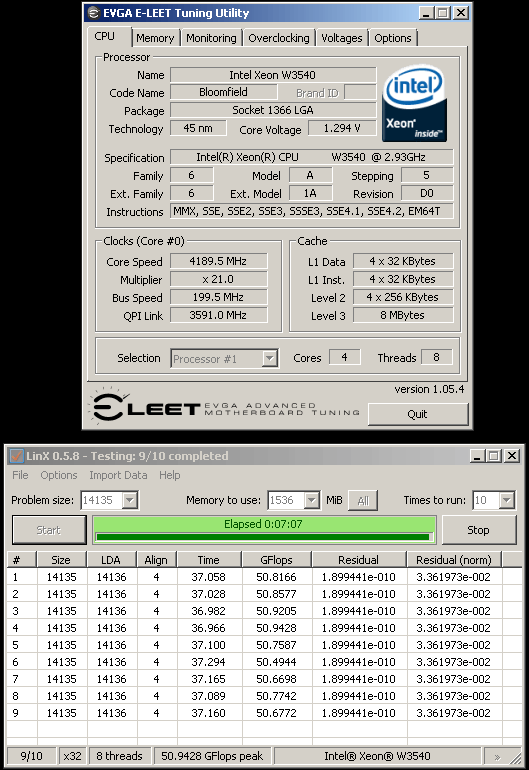Click the Start button in LinX

click(x=49, y=530)
